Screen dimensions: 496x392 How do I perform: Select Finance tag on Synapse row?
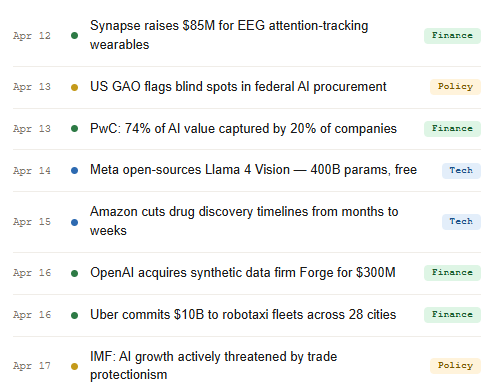click(x=452, y=36)
